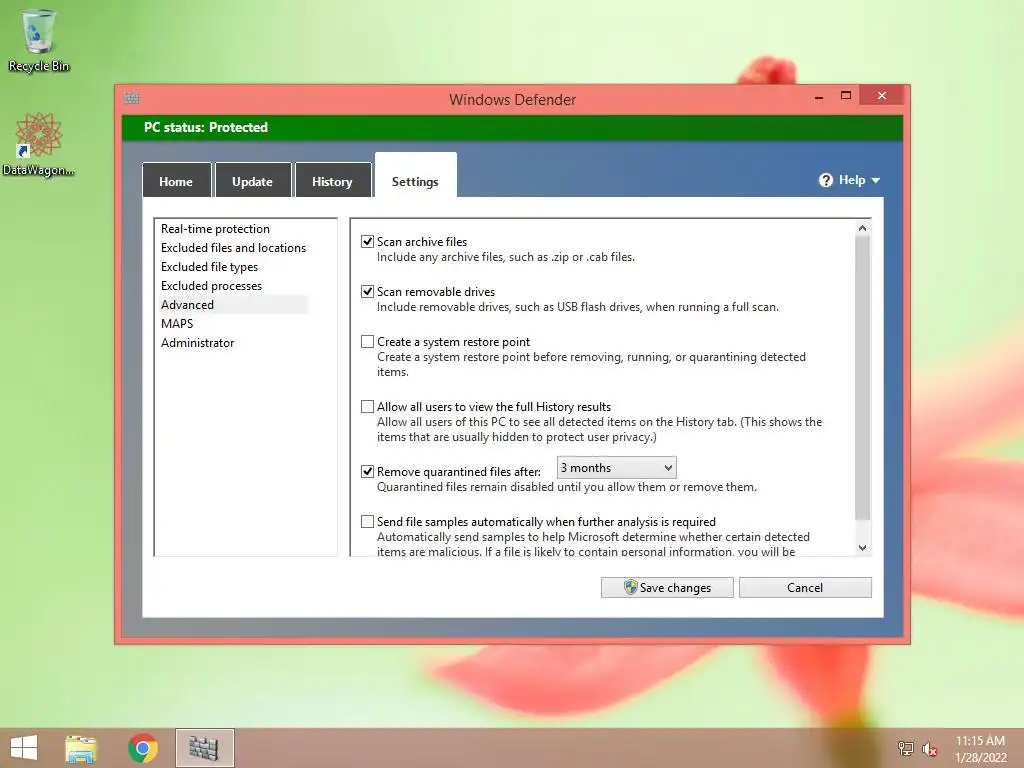Select the MAPS settings category
Viewport: 1024px width, 768px height.
coord(177,323)
